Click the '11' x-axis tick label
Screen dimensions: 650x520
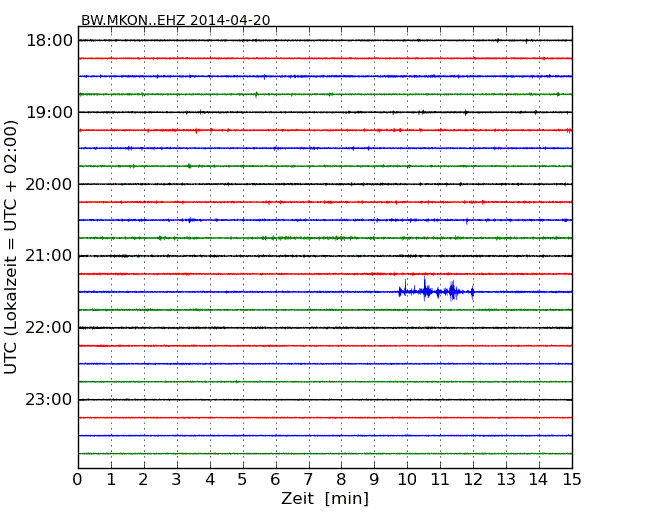coord(440,479)
